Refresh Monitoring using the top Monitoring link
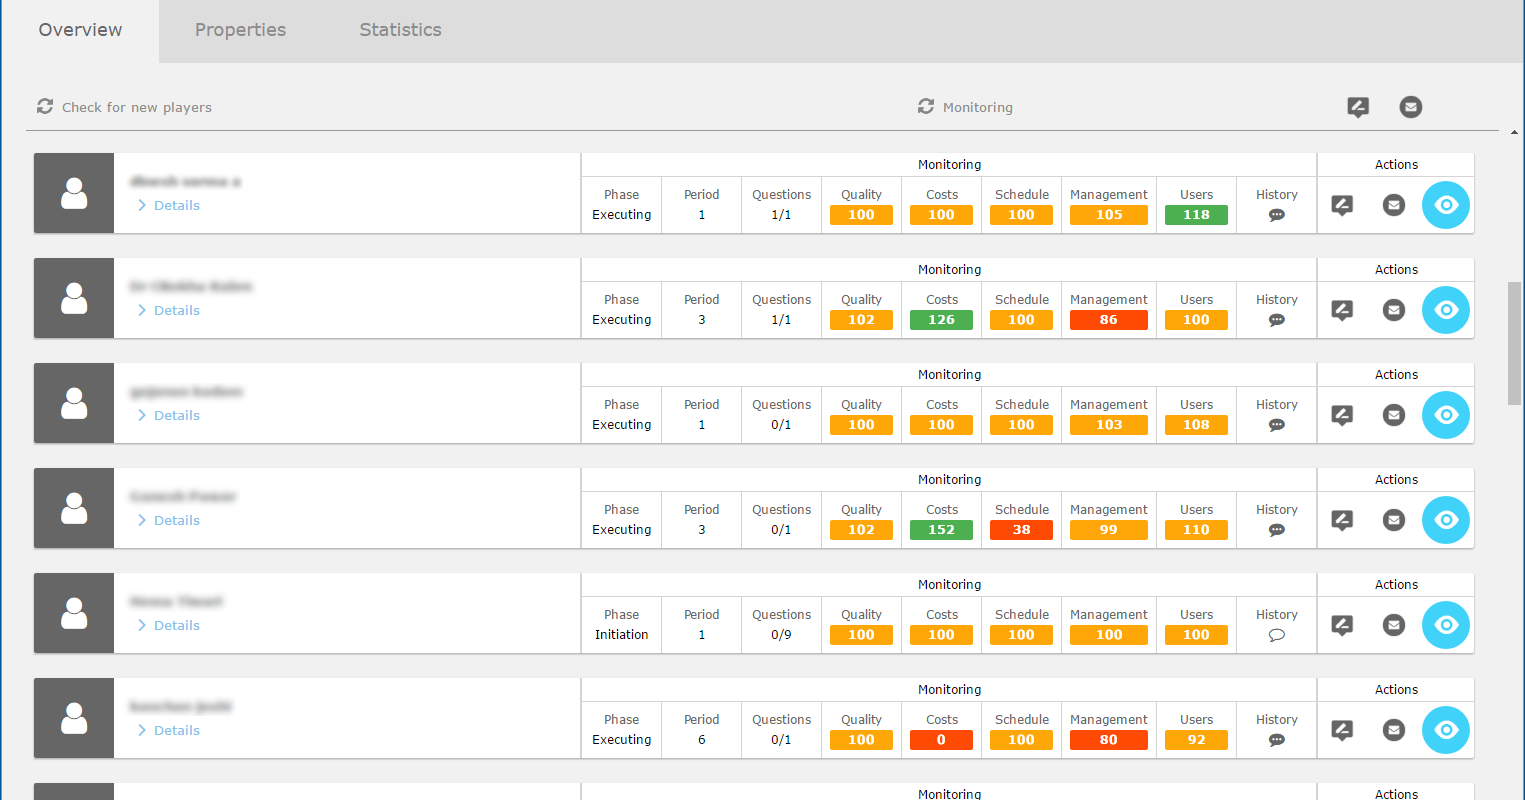This screenshot has height=800, width=1525. point(965,107)
